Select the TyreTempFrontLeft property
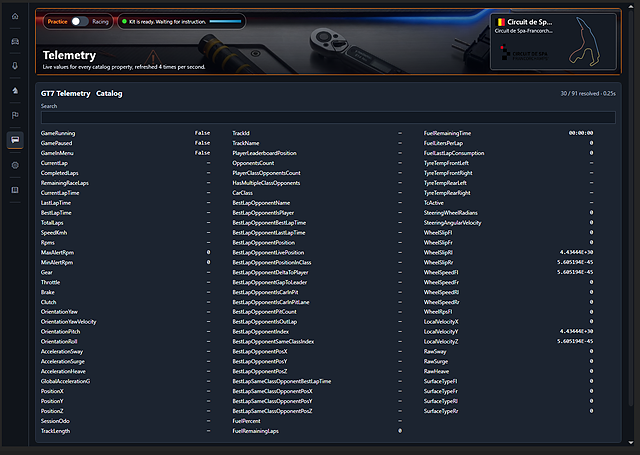Screen dimensions: 640x455 [446, 163]
